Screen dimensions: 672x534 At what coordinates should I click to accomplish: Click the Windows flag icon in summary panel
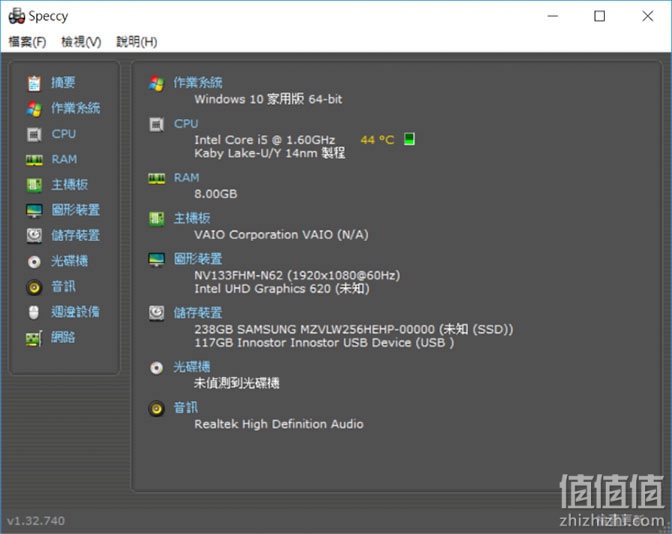pyautogui.click(x=156, y=83)
